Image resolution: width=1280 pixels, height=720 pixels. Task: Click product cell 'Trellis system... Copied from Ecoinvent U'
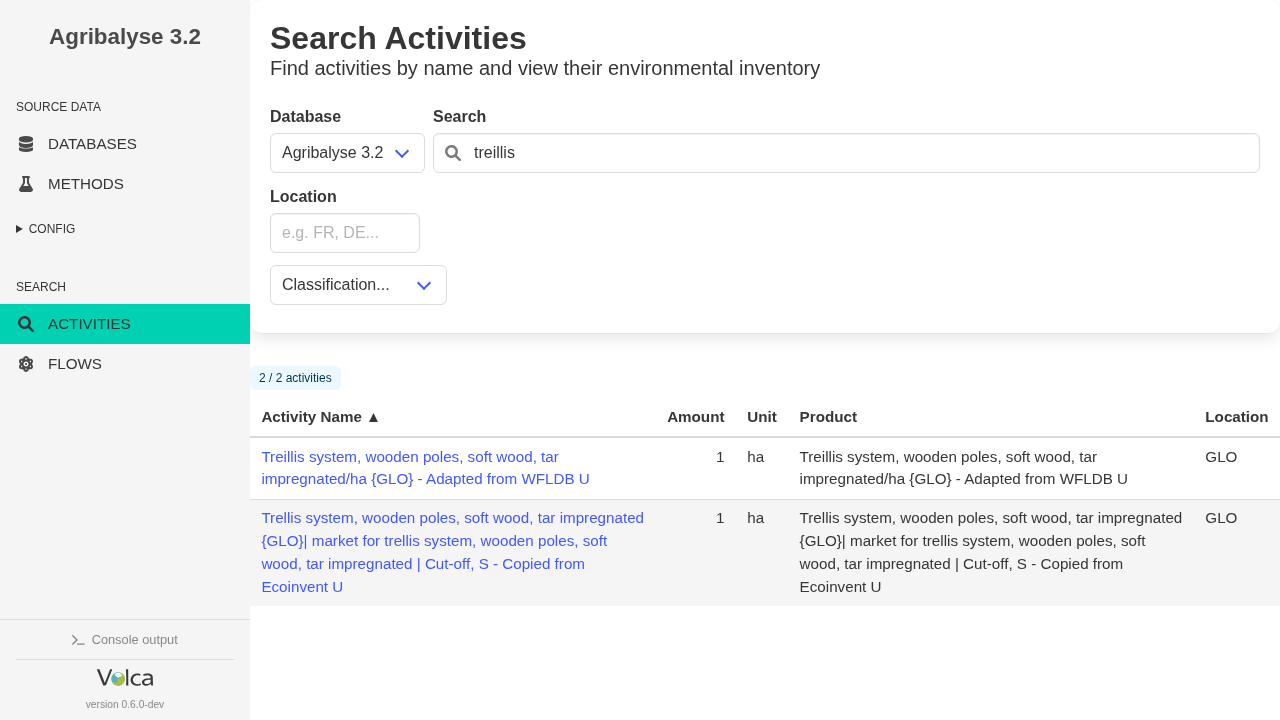click(991, 552)
